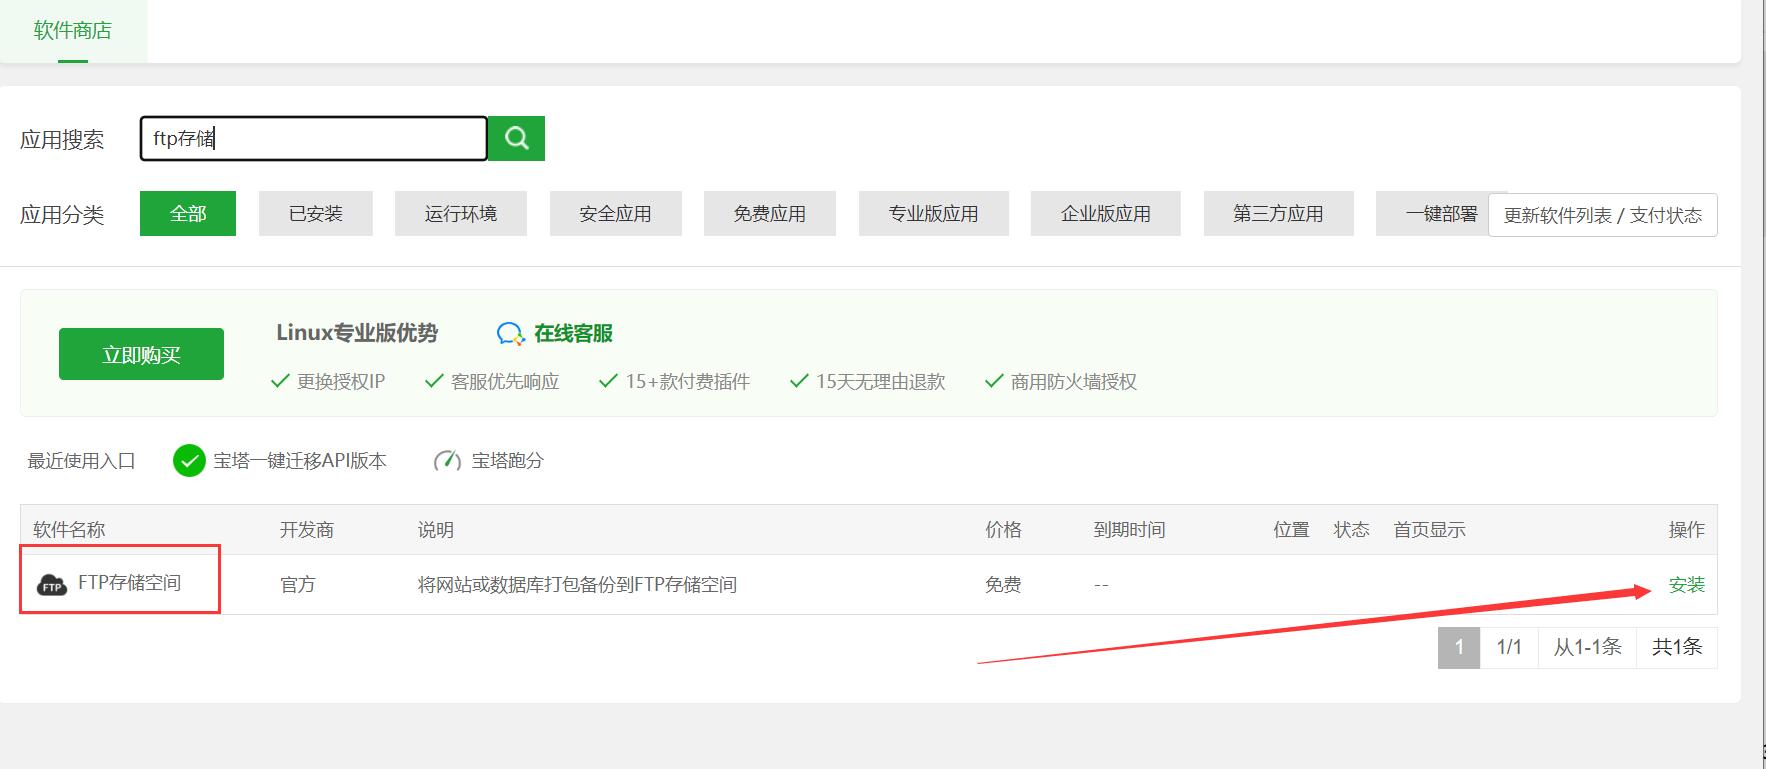
Task: Click the 最近使用入口 label
Action: point(82,461)
